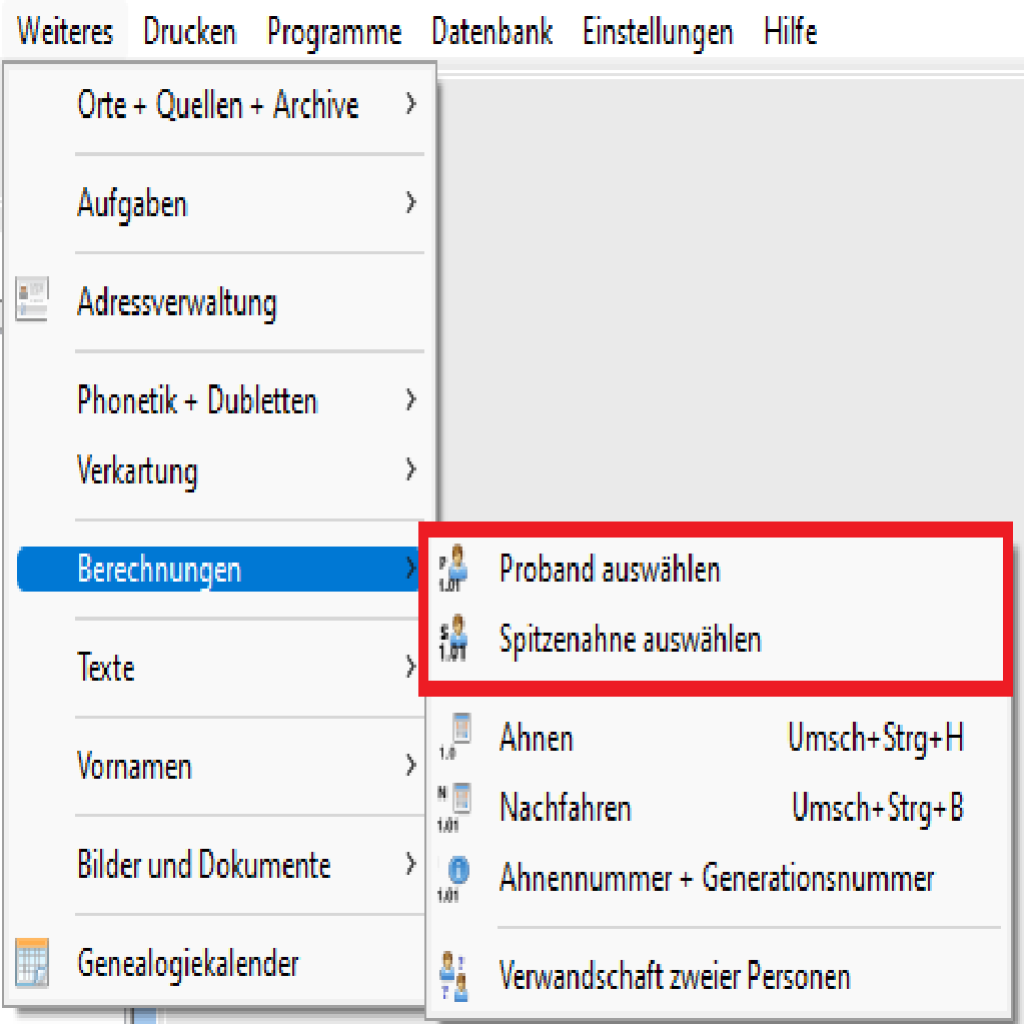Select the Texte menu entry
Viewport: 1024px width, 1024px height.
click(106, 667)
